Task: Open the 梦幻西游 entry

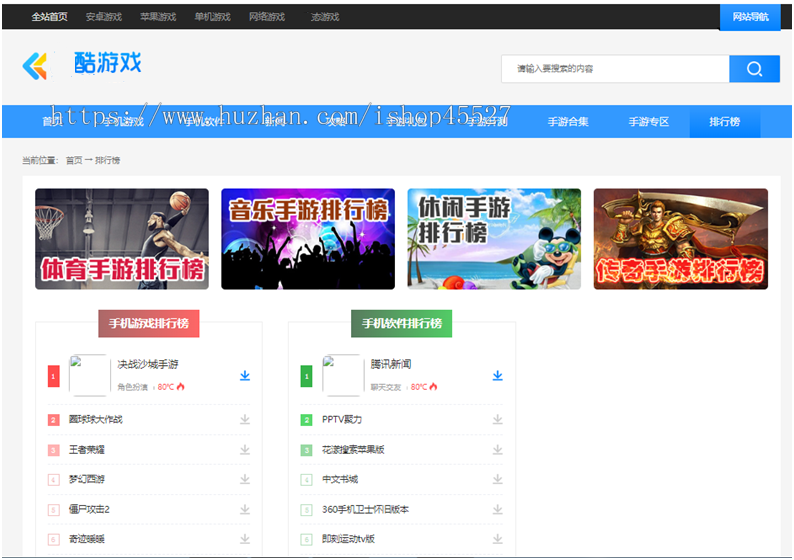Action: coord(87,479)
